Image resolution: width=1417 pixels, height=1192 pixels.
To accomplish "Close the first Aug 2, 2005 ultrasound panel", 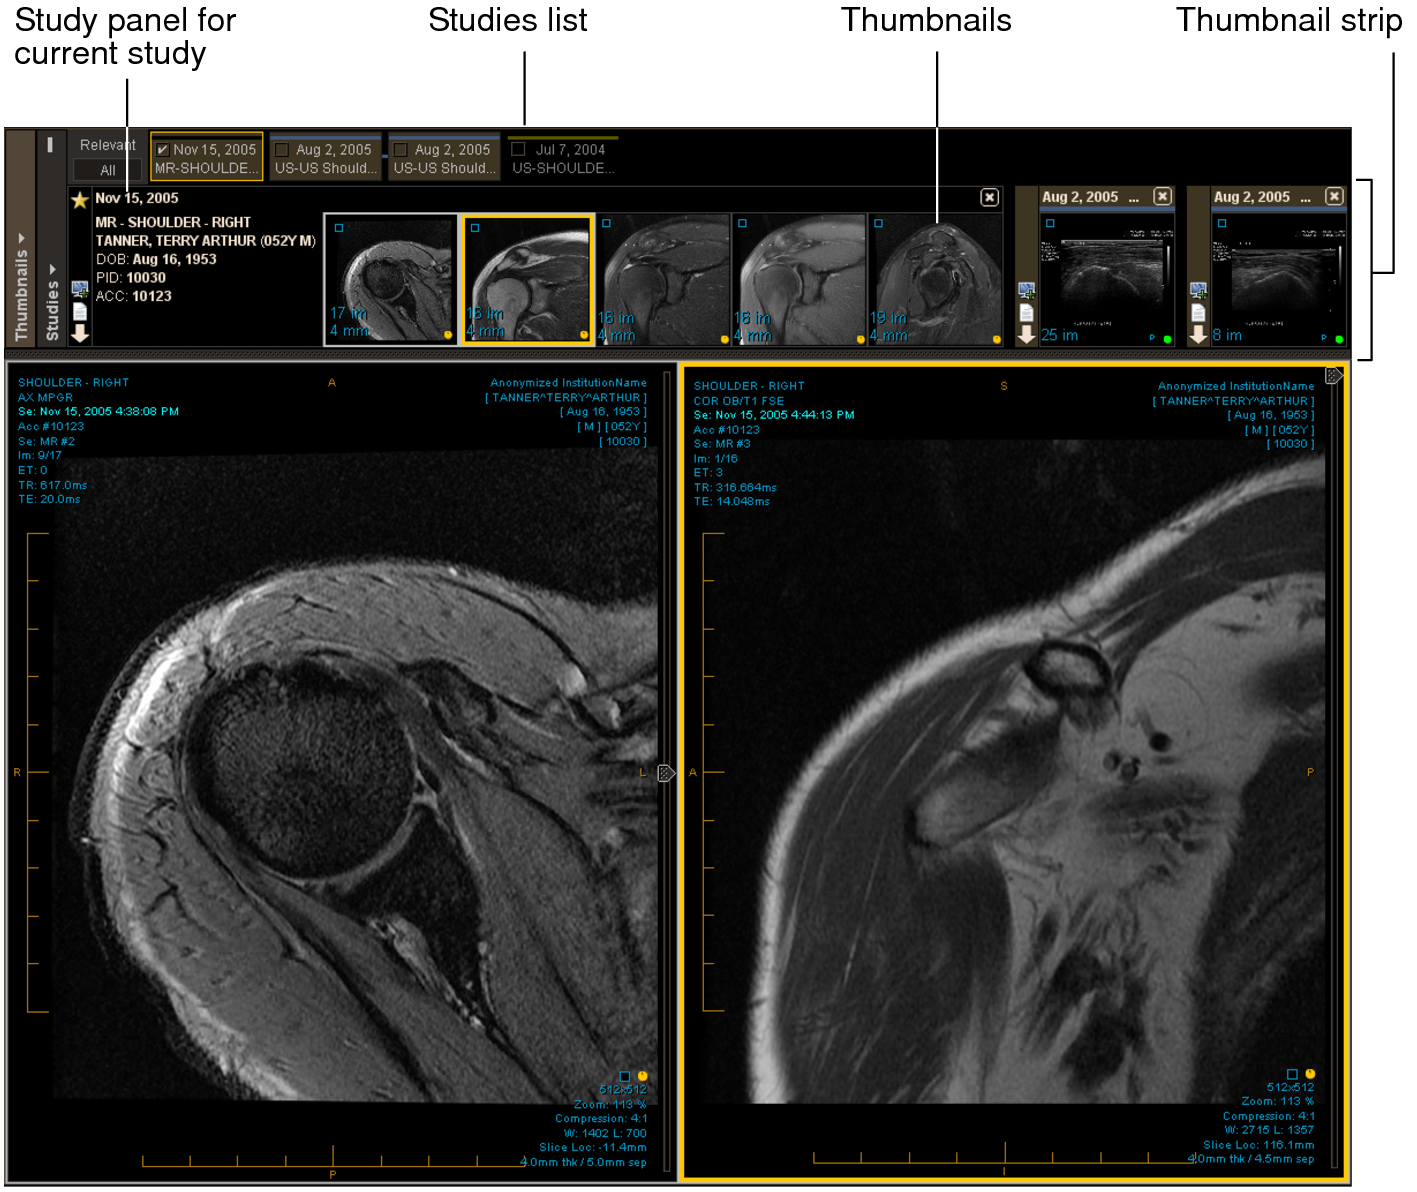I will (x=1162, y=197).
